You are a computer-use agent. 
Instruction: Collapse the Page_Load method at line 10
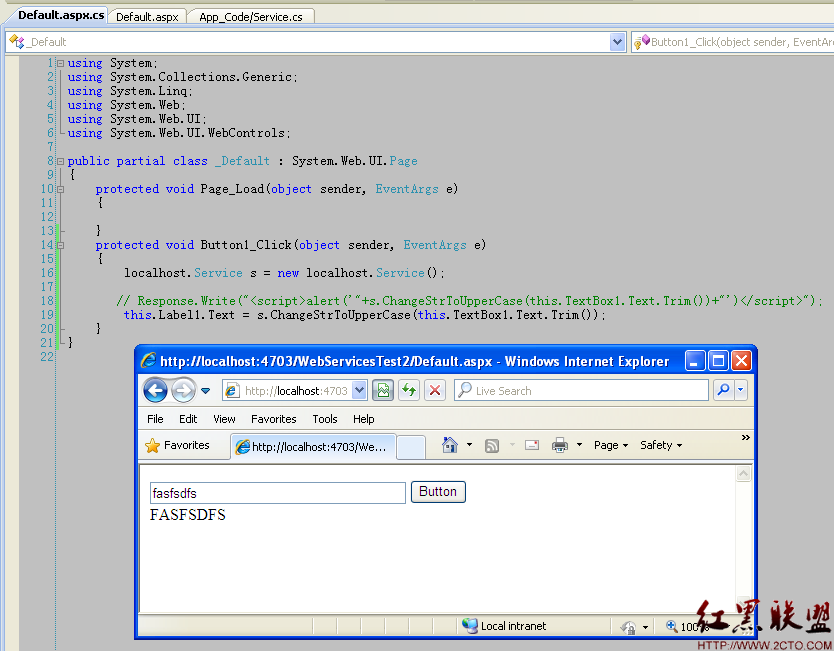click(x=61, y=189)
